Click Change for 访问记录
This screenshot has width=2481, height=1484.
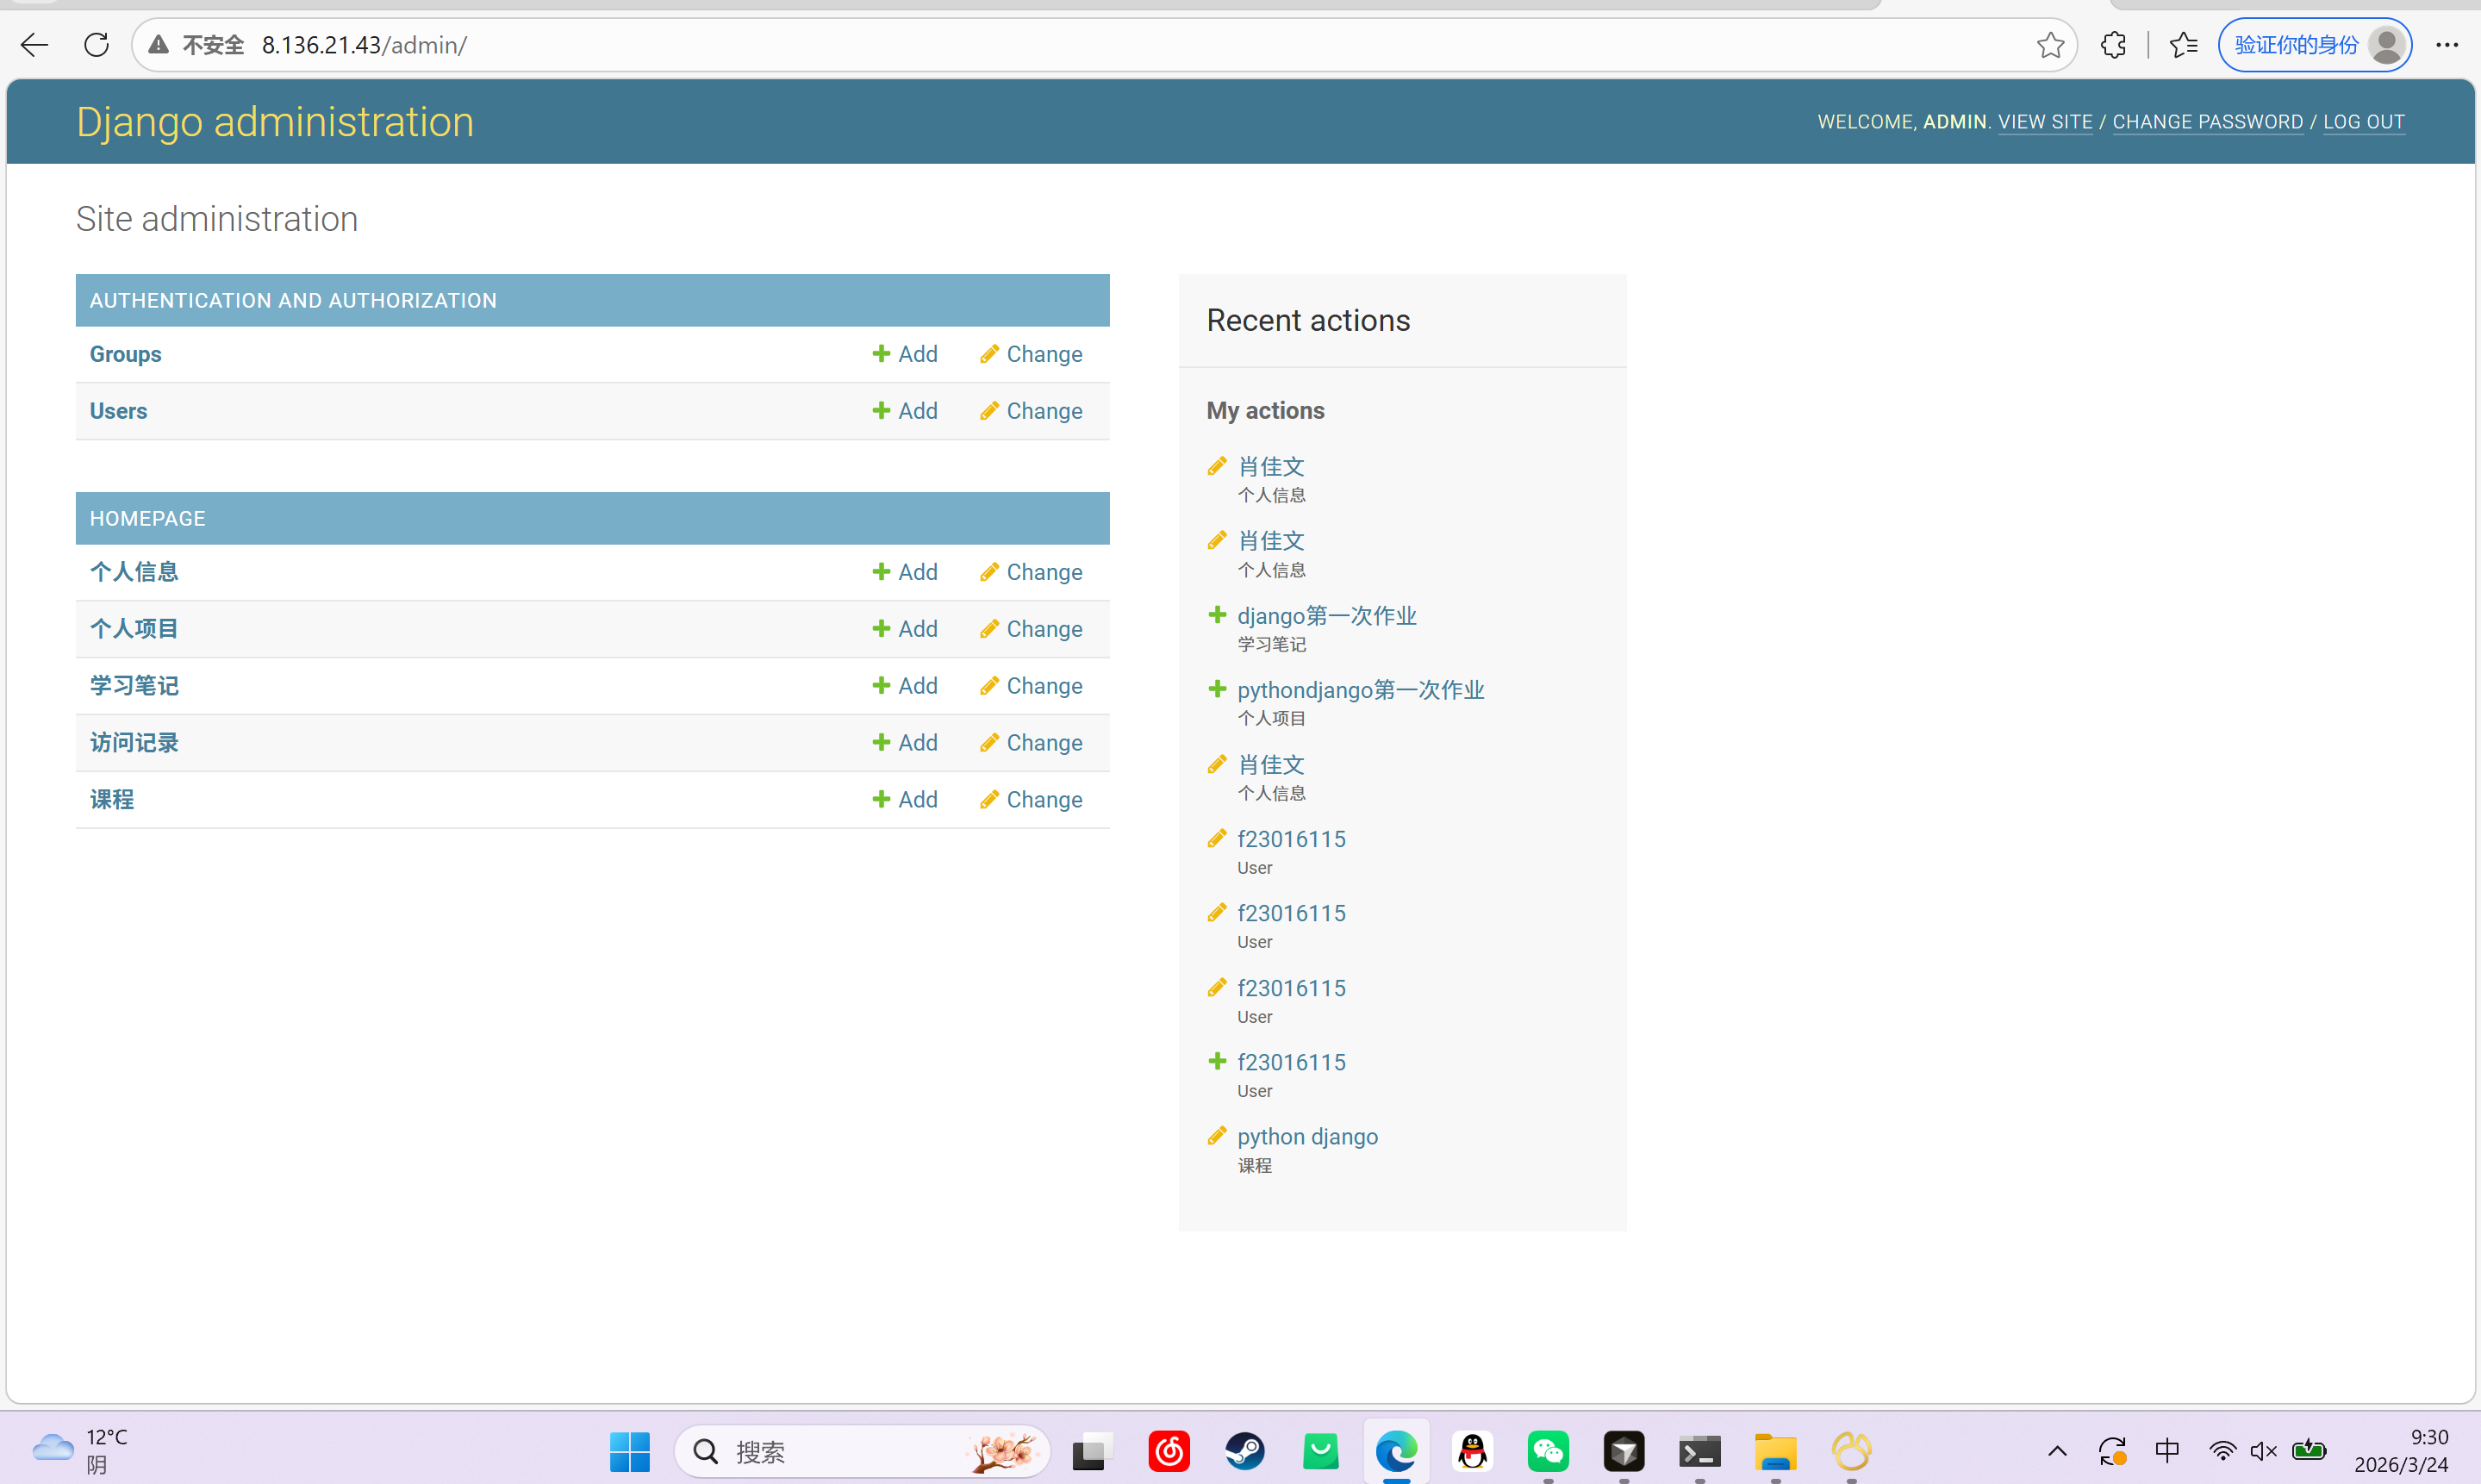1031,743
